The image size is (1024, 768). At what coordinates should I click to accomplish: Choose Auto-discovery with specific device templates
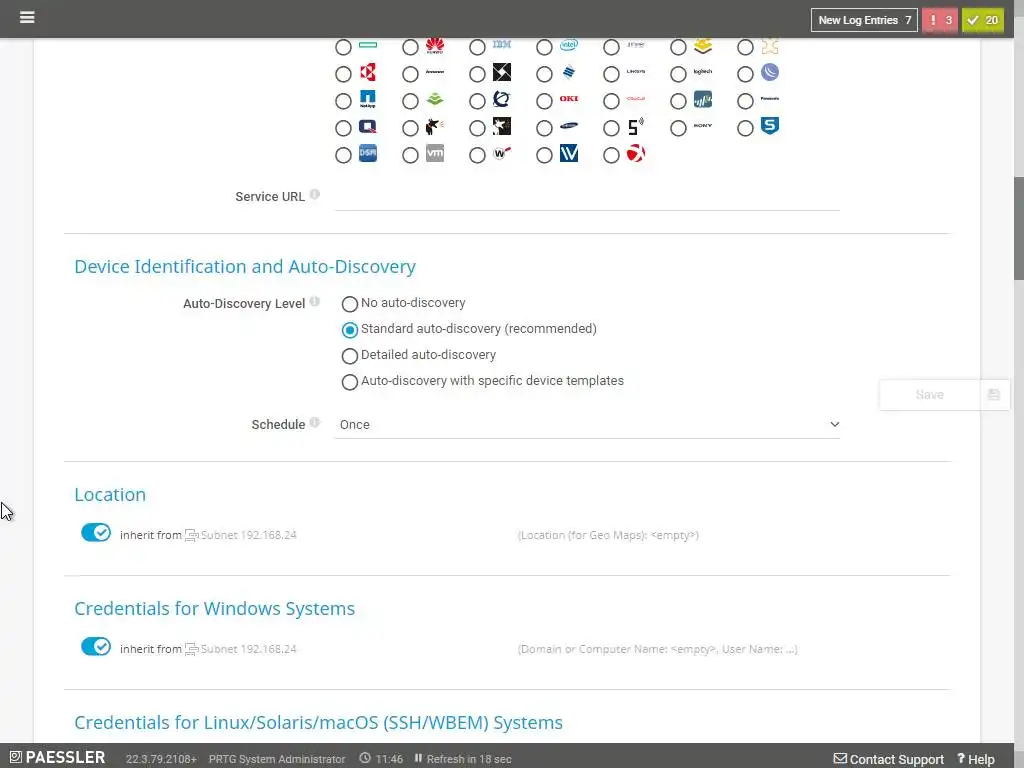point(349,382)
